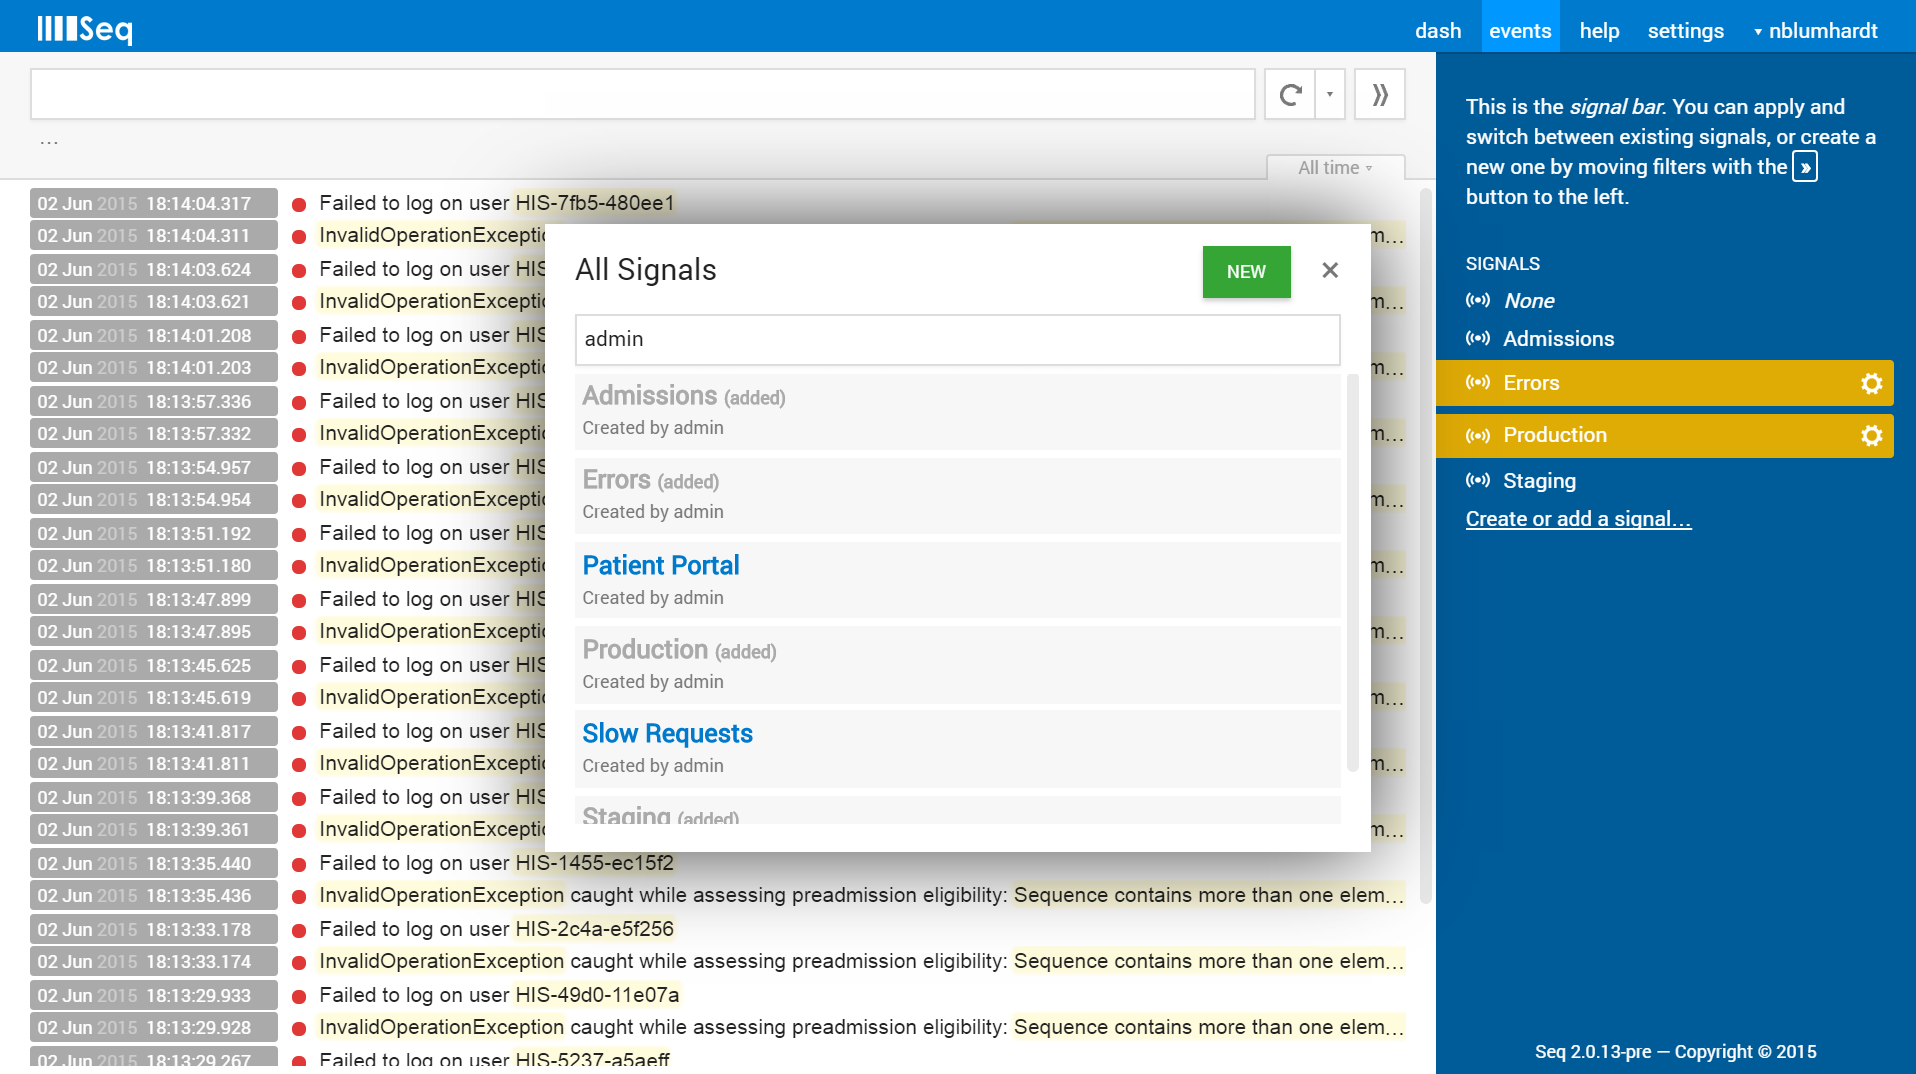Add the Slow Requests signal
The width and height of the screenshot is (1916, 1074).
667,734
